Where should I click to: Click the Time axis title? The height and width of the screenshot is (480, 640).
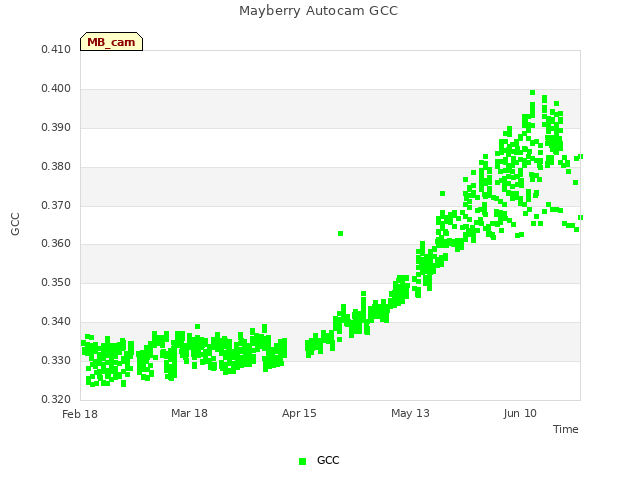coord(566,429)
